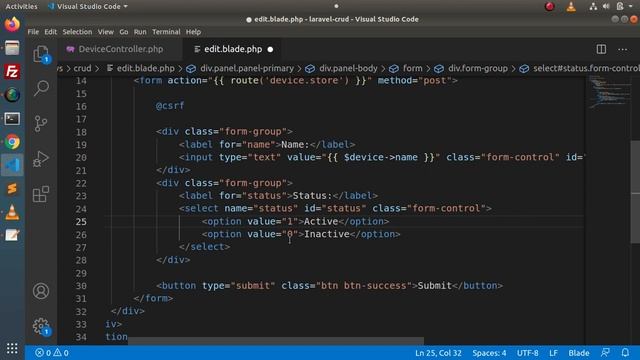Open the Selection menu
The width and height of the screenshot is (640, 360).
tap(77, 32)
